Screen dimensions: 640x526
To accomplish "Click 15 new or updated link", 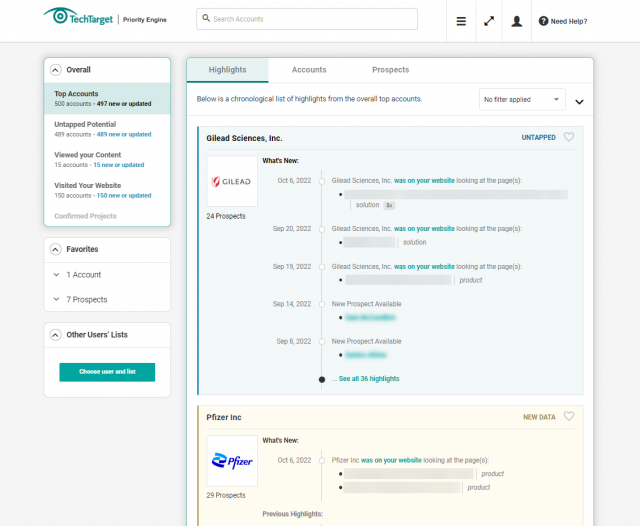I will (x=119, y=165).
